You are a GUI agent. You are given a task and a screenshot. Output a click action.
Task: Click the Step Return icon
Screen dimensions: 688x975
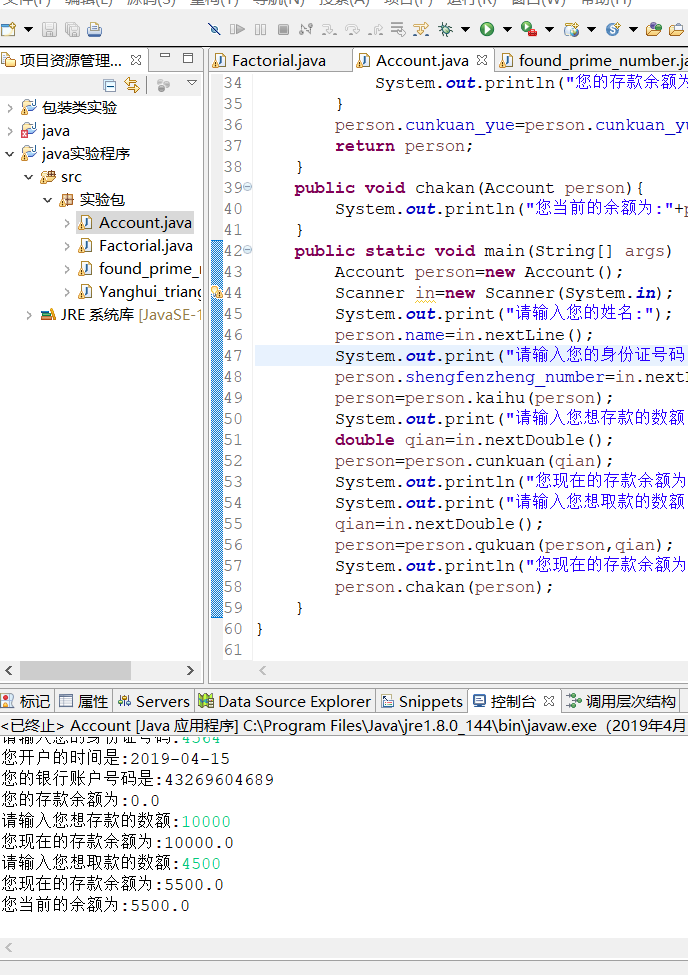click(x=375, y=29)
